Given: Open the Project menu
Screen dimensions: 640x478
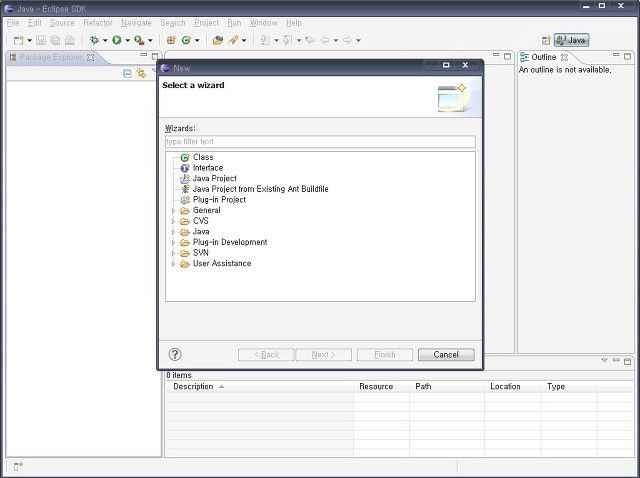Looking at the screenshot, I should [207, 23].
